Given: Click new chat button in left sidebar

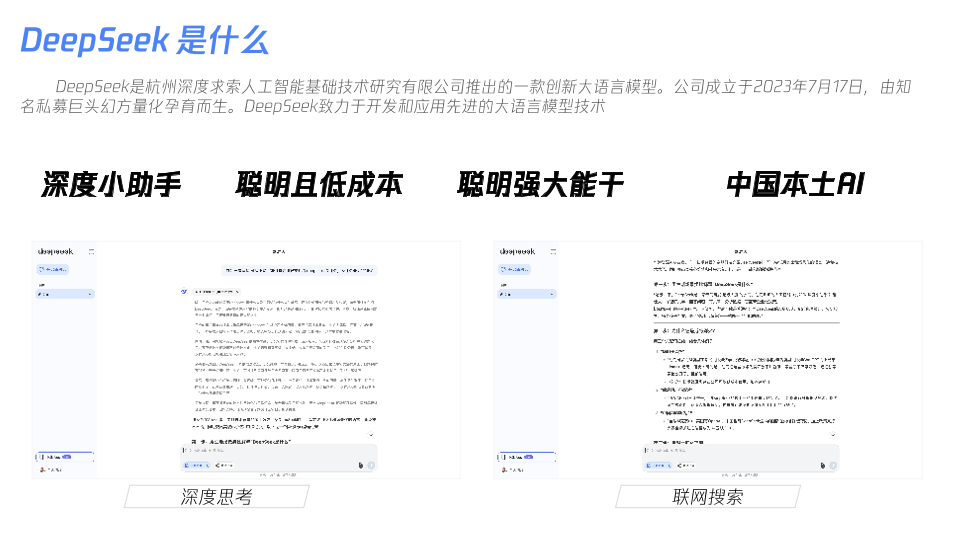Looking at the screenshot, I should pos(53,269).
